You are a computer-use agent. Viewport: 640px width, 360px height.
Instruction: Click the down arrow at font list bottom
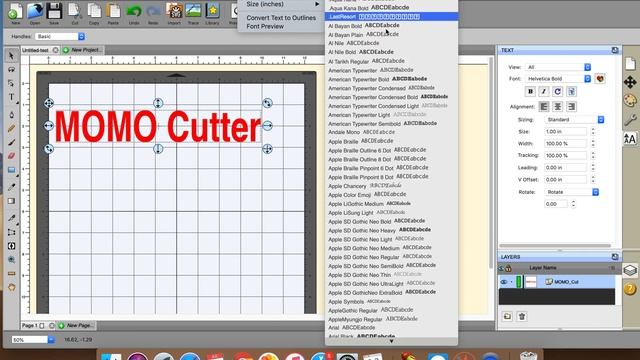(391, 341)
